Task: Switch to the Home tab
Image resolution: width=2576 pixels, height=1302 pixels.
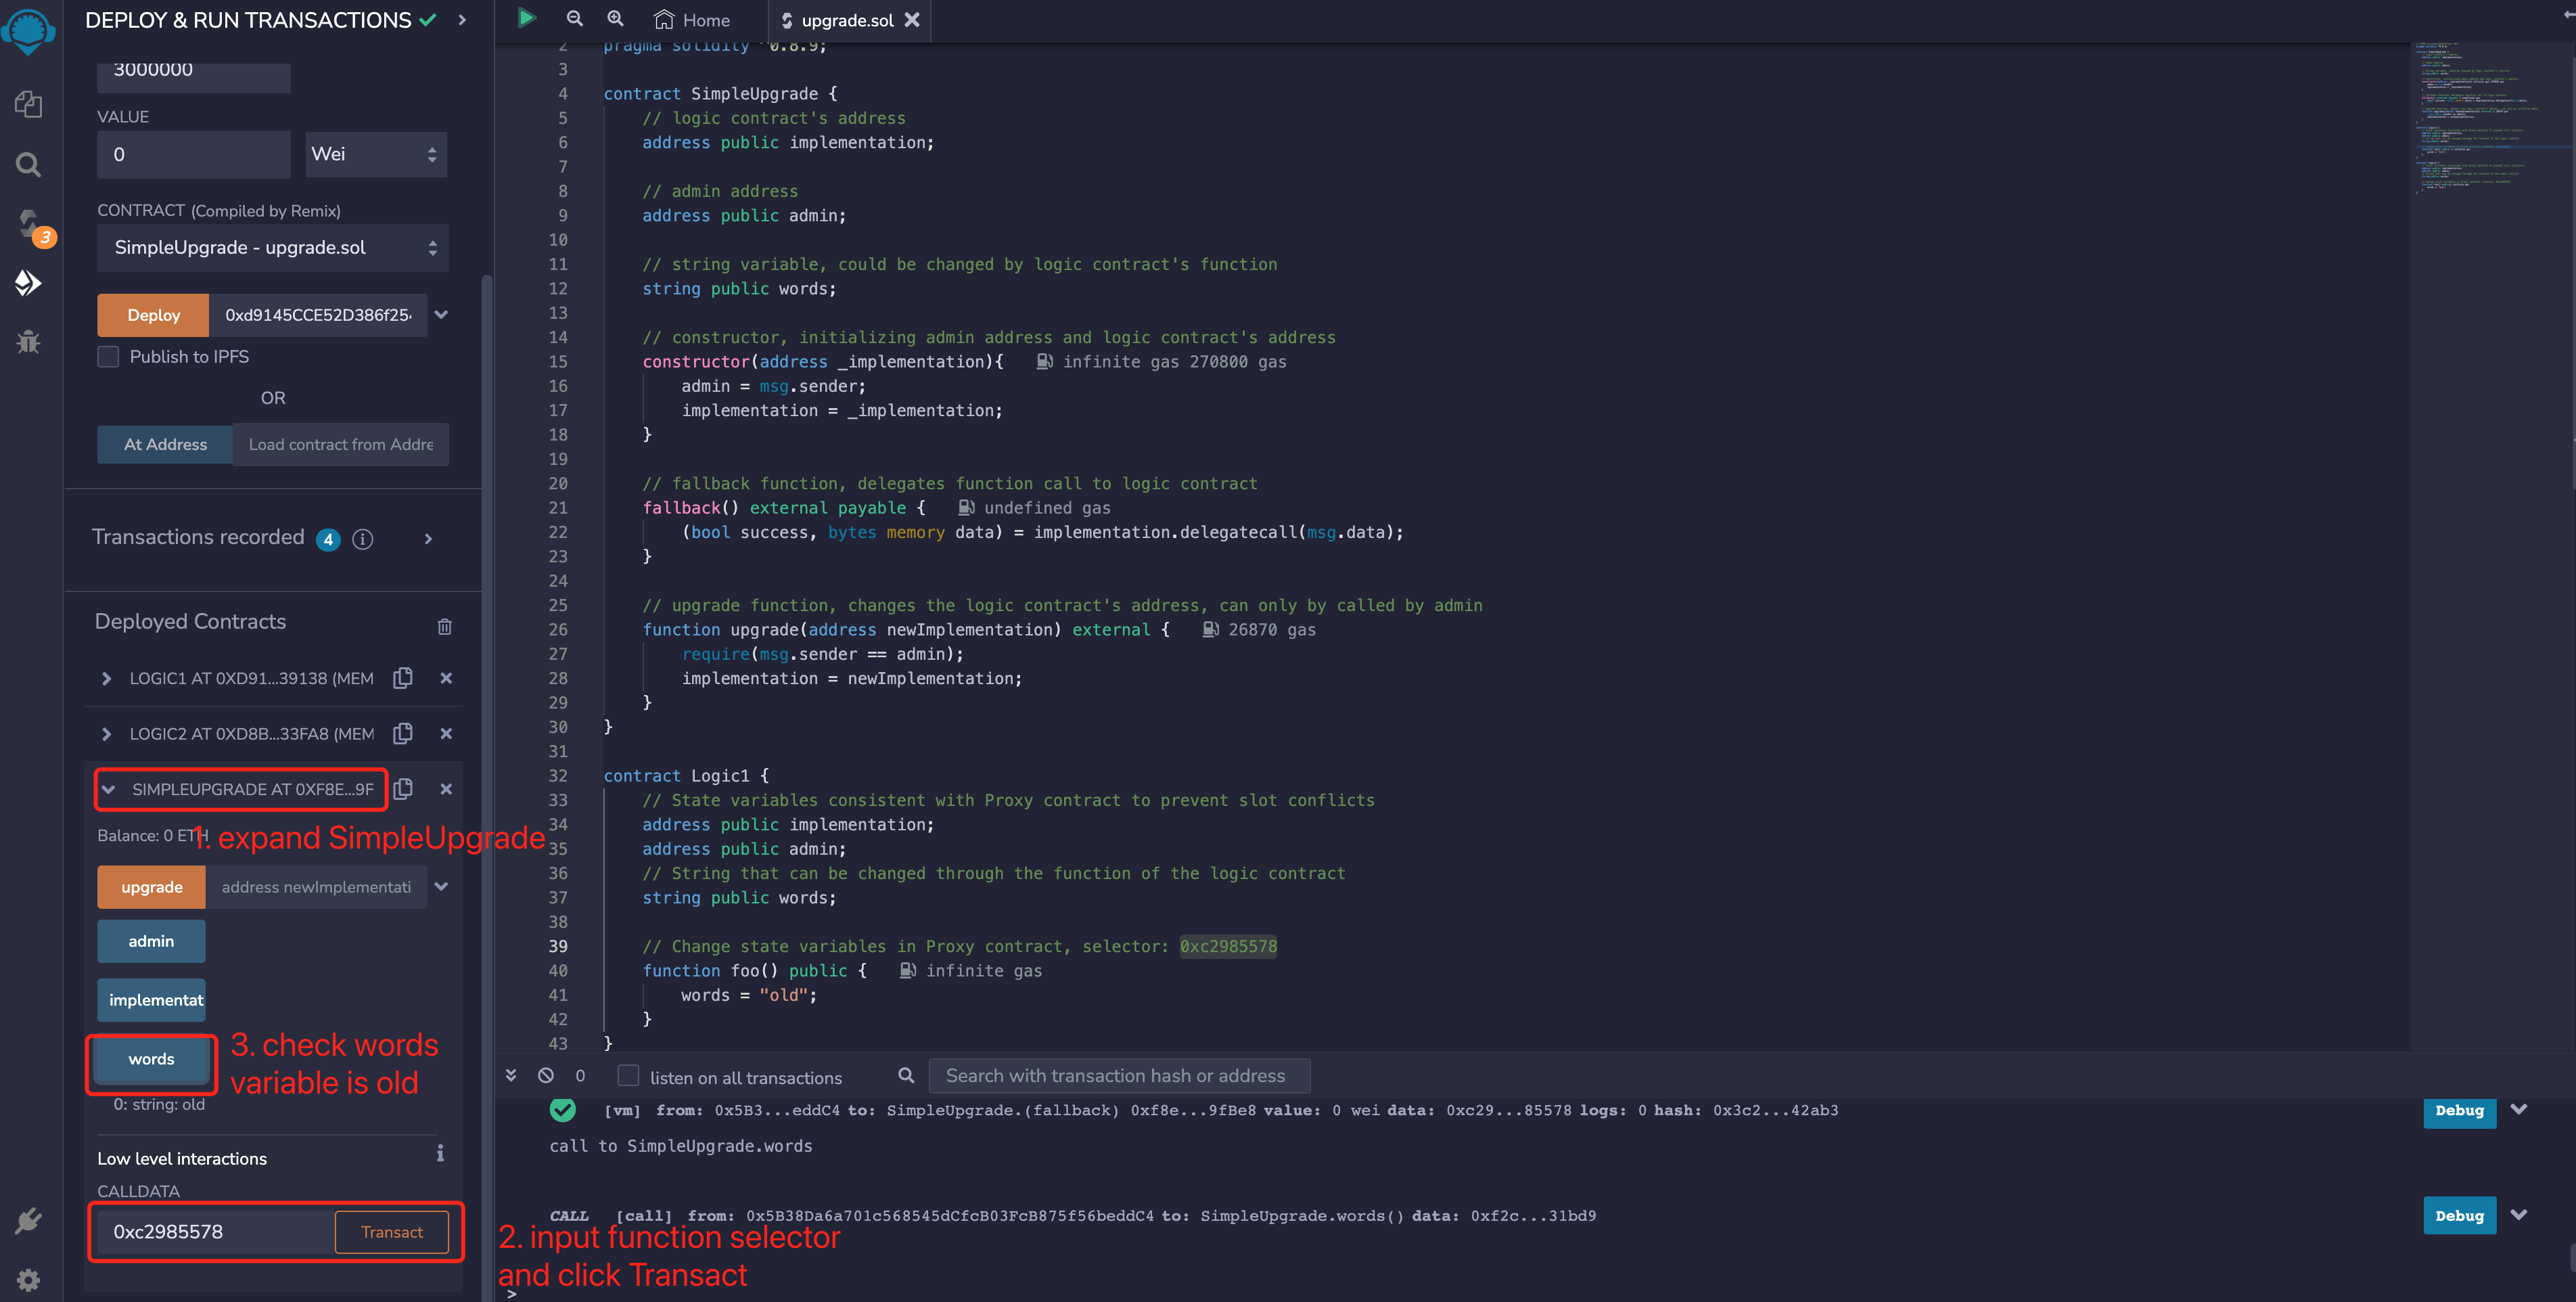Action: (692, 20)
